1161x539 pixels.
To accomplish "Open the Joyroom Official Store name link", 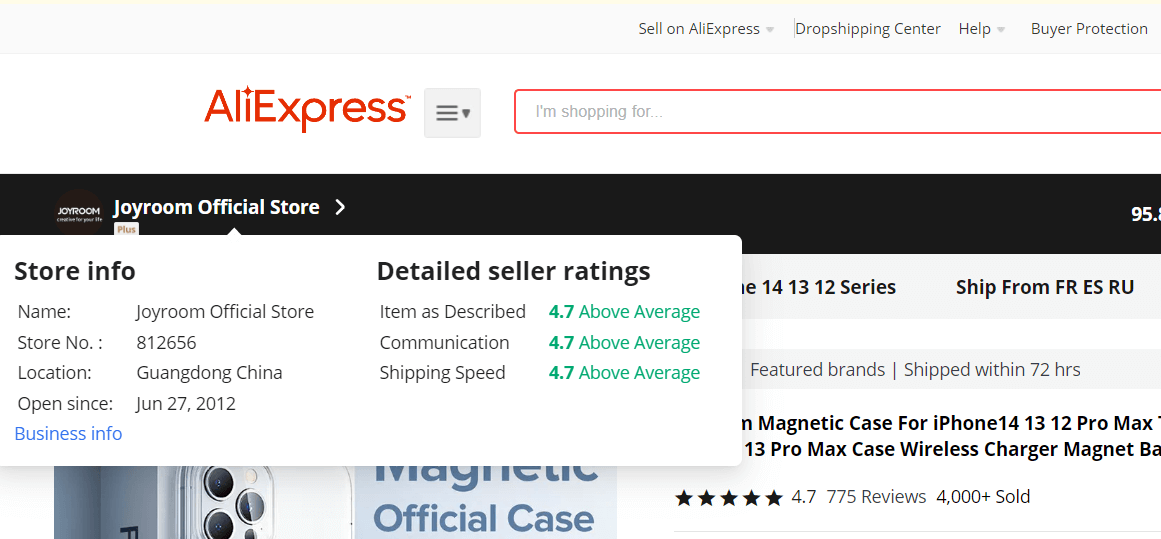I will click(216, 207).
